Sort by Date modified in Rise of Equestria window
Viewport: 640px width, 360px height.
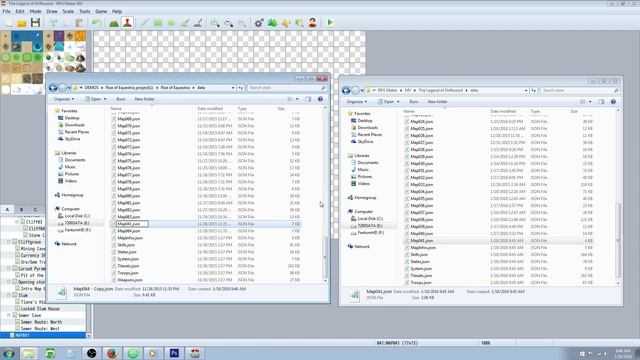point(210,109)
